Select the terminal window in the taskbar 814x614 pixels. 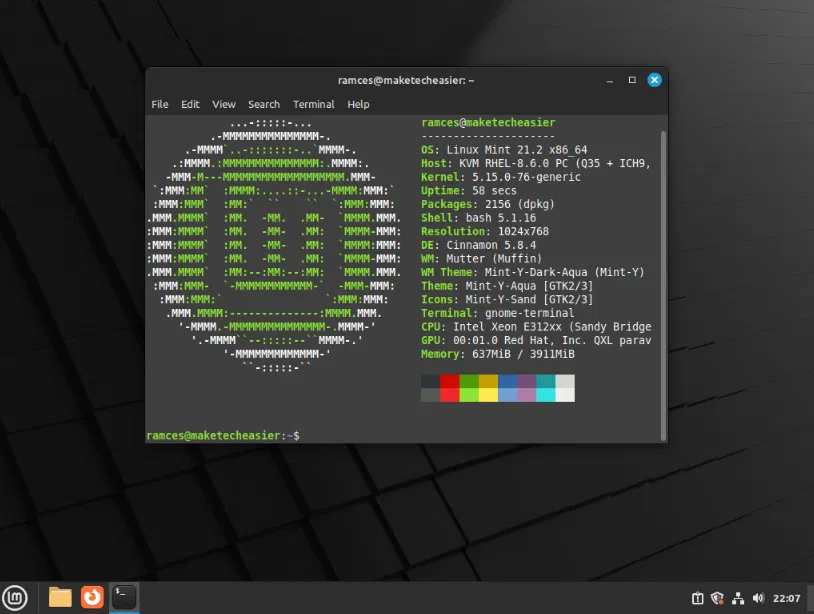coord(122,596)
